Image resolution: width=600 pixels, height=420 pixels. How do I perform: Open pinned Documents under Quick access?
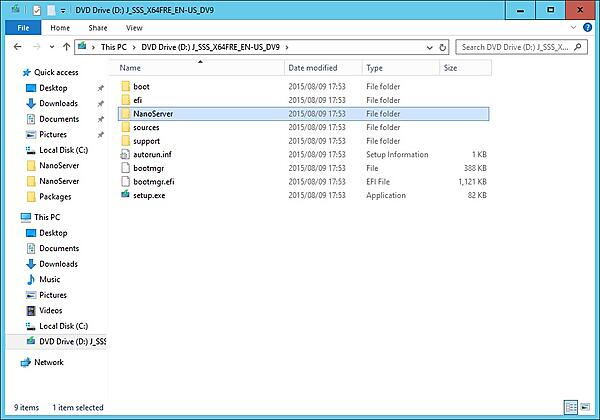point(59,119)
